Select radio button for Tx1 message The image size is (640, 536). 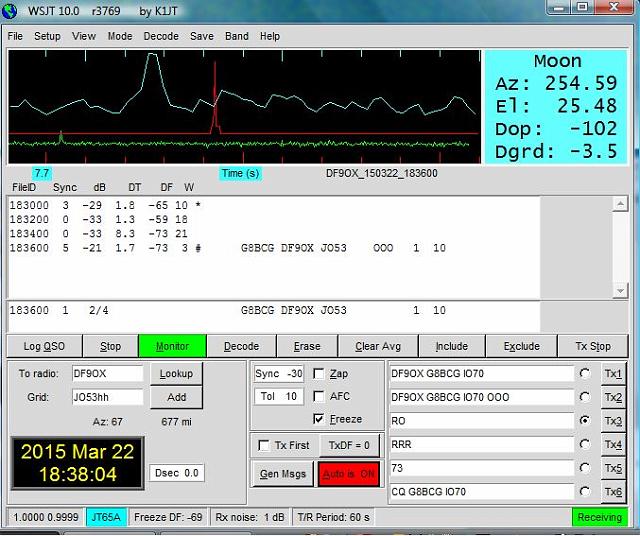585,374
